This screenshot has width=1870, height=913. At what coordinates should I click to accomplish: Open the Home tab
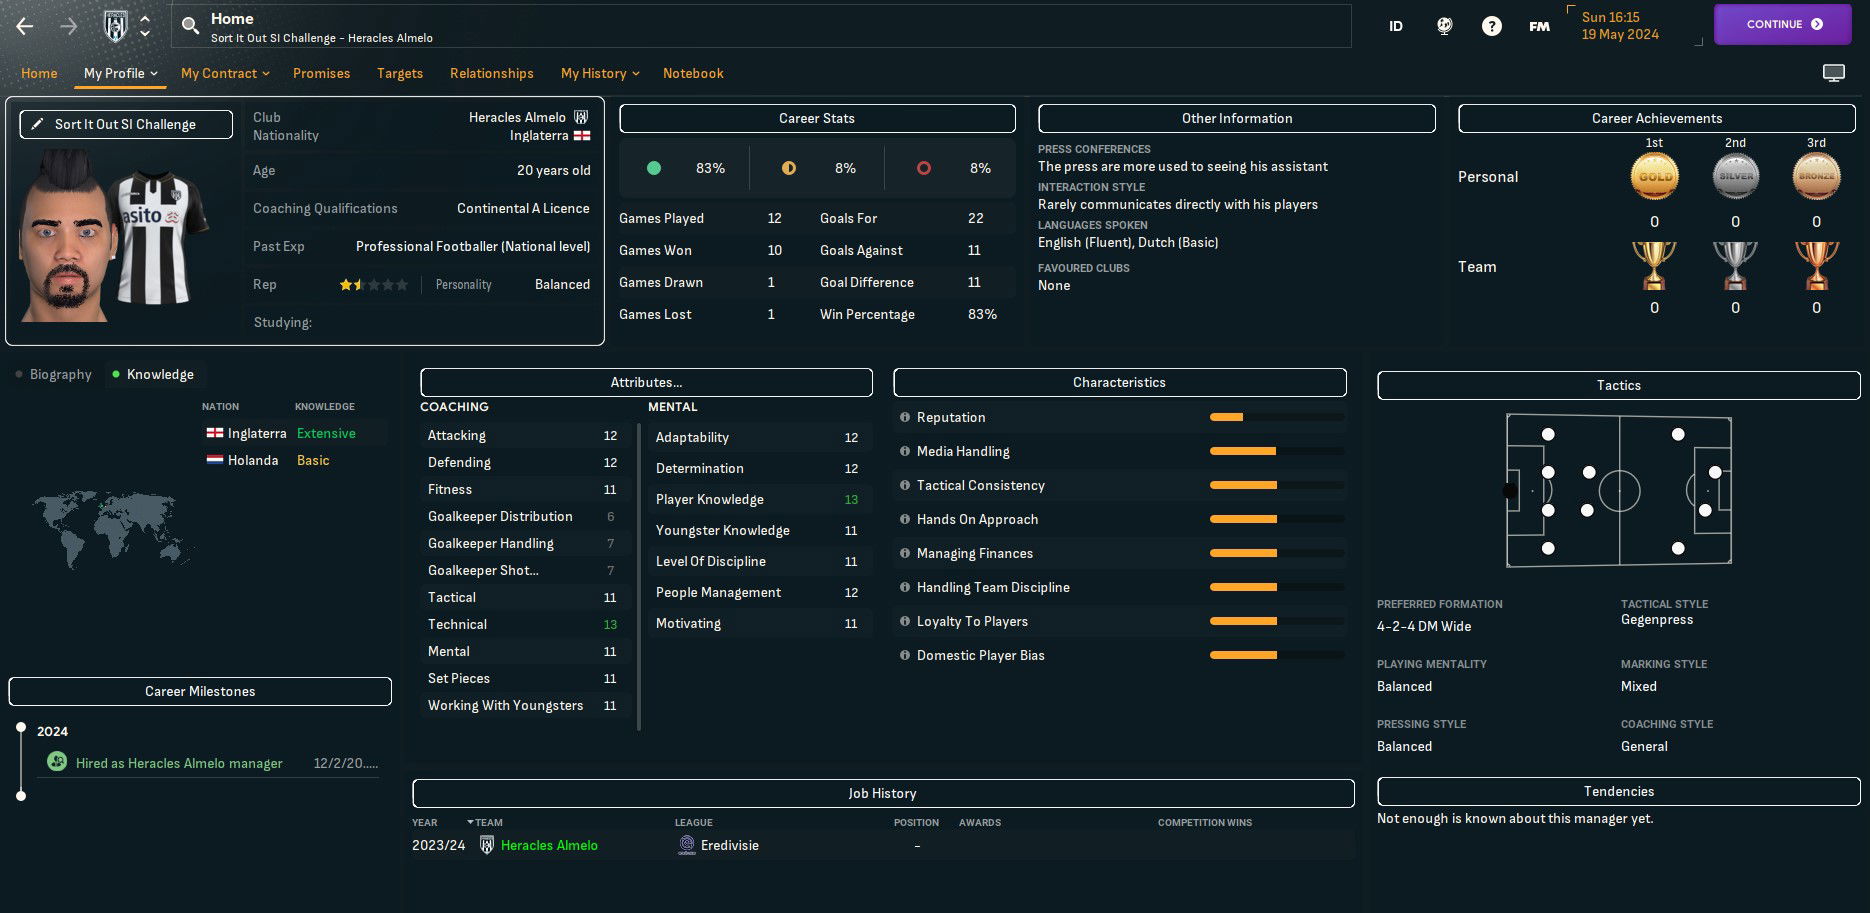tap(39, 73)
